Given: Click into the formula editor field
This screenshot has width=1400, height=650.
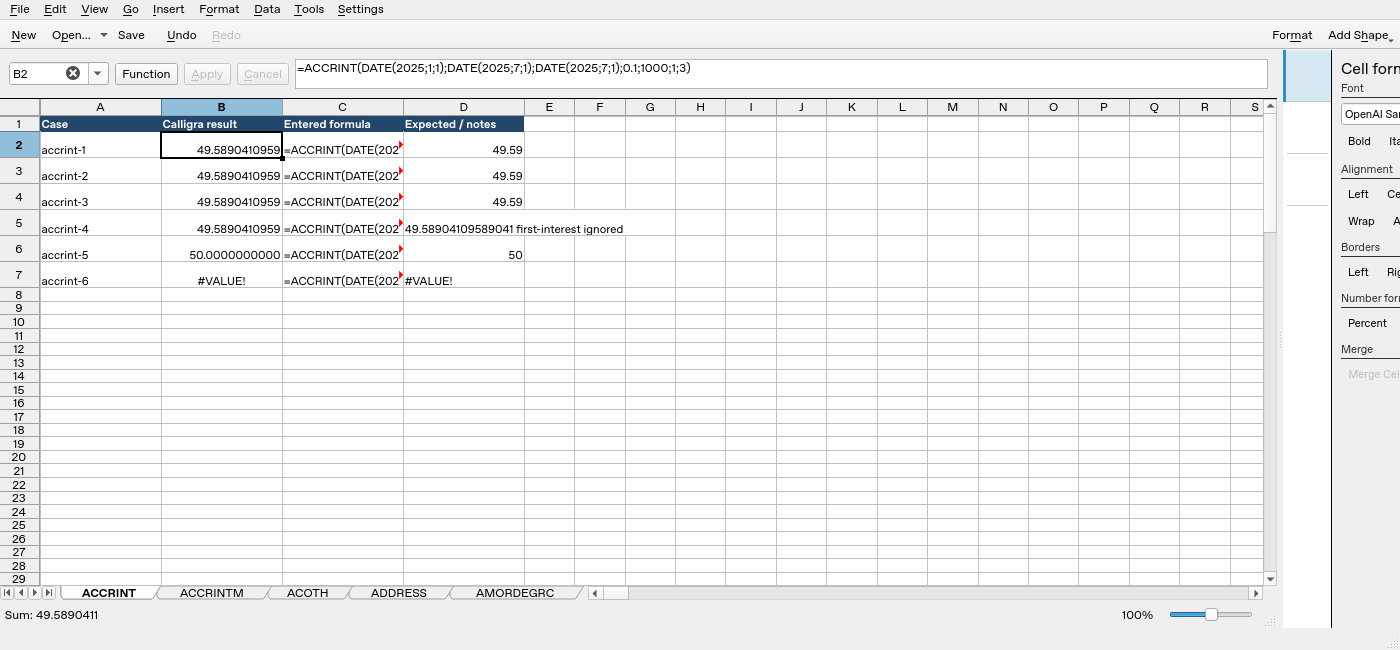Looking at the screenshot, I should pyautogui.click(x=780, y=73).
